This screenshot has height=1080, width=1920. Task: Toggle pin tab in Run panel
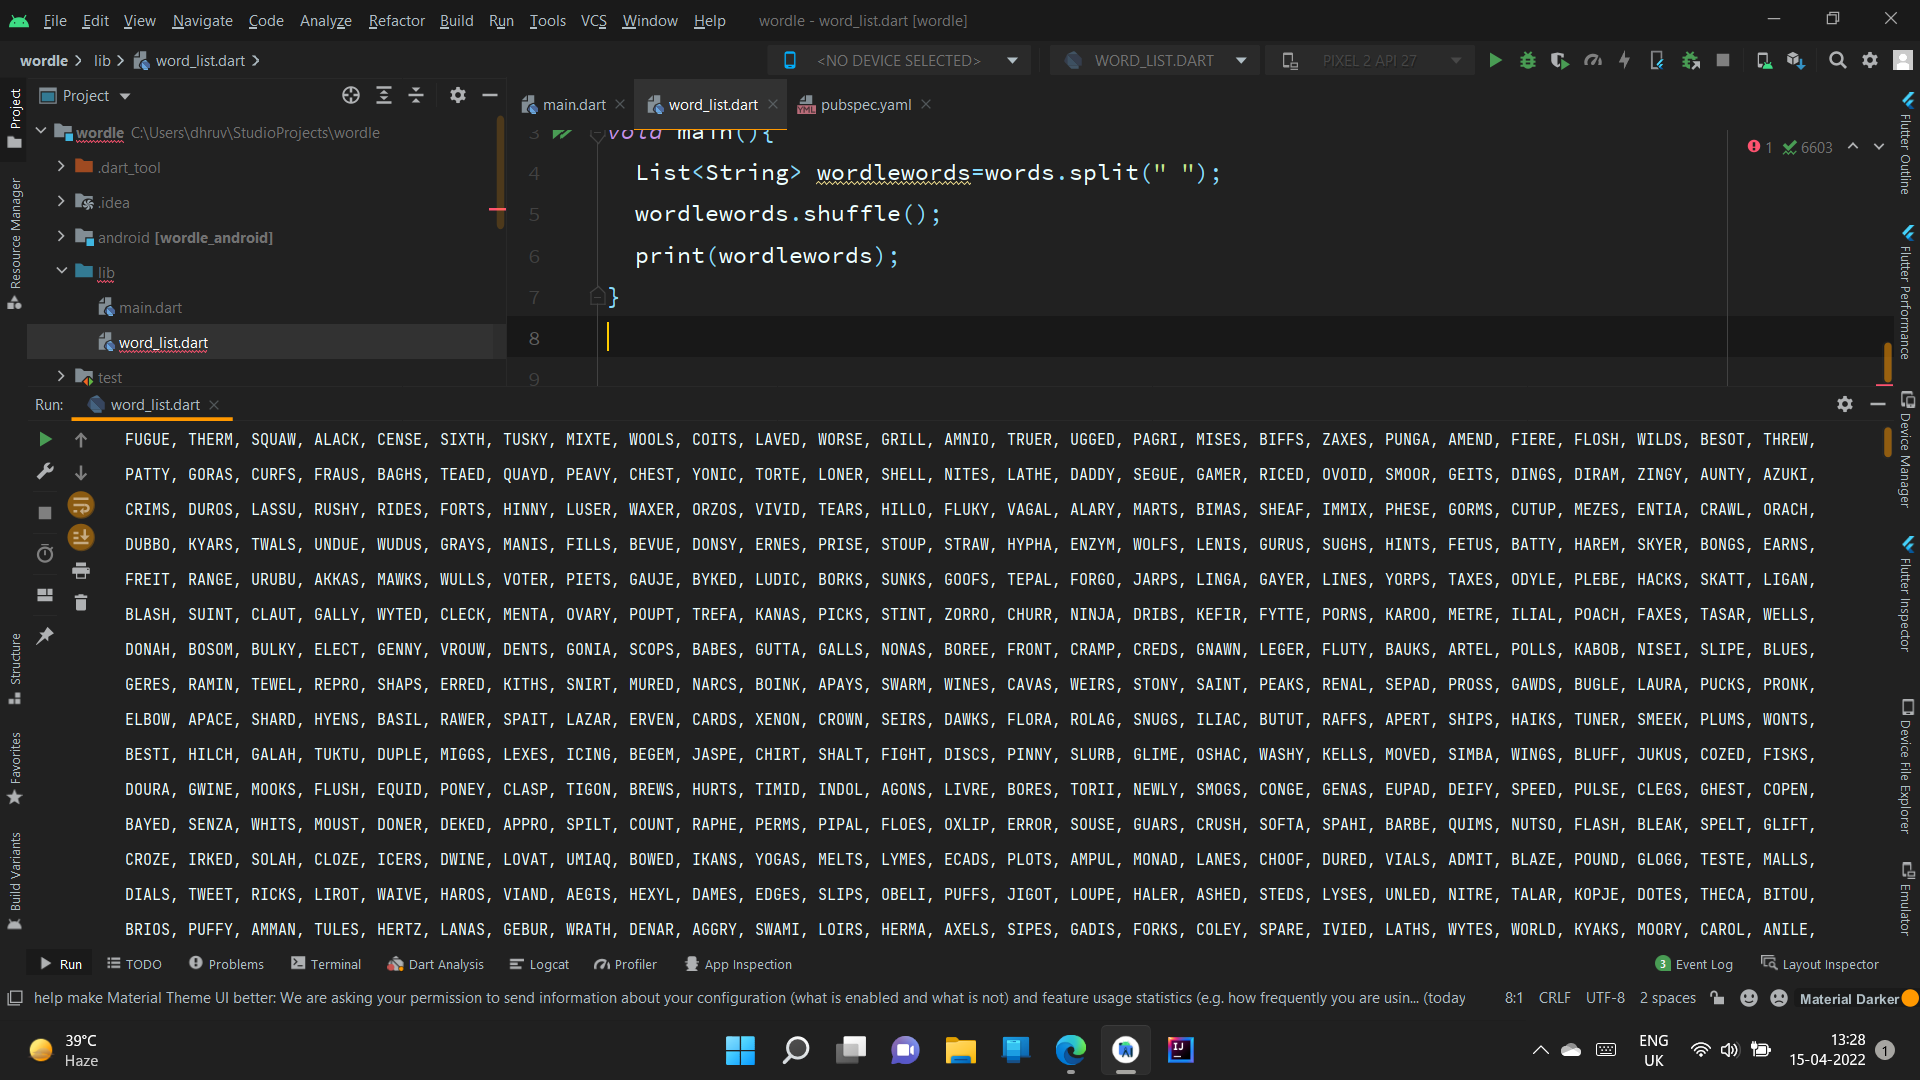point(45,636)
